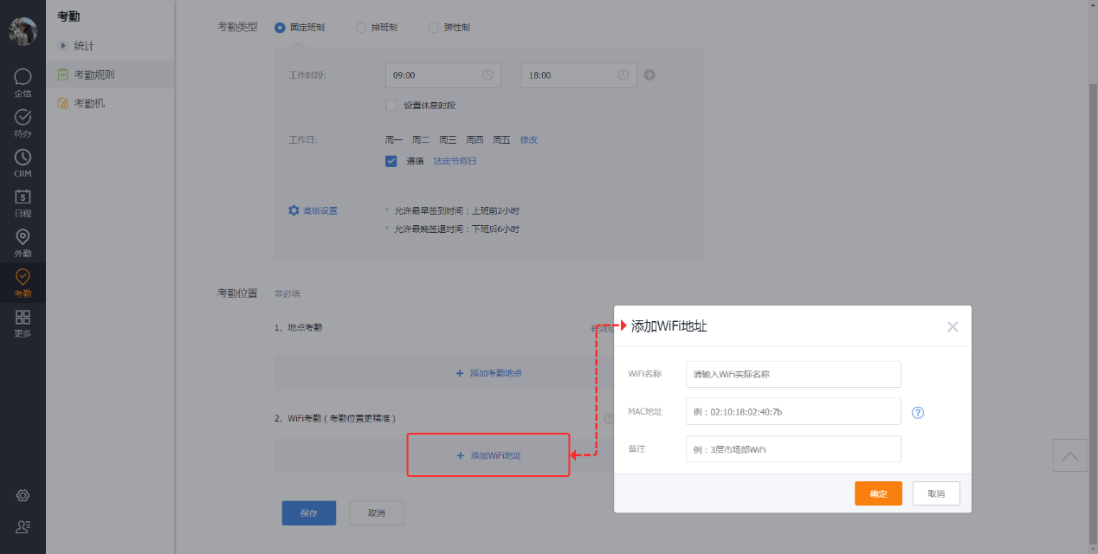
Task: Open the 09:00 start time picker
Action: (443, 75)
